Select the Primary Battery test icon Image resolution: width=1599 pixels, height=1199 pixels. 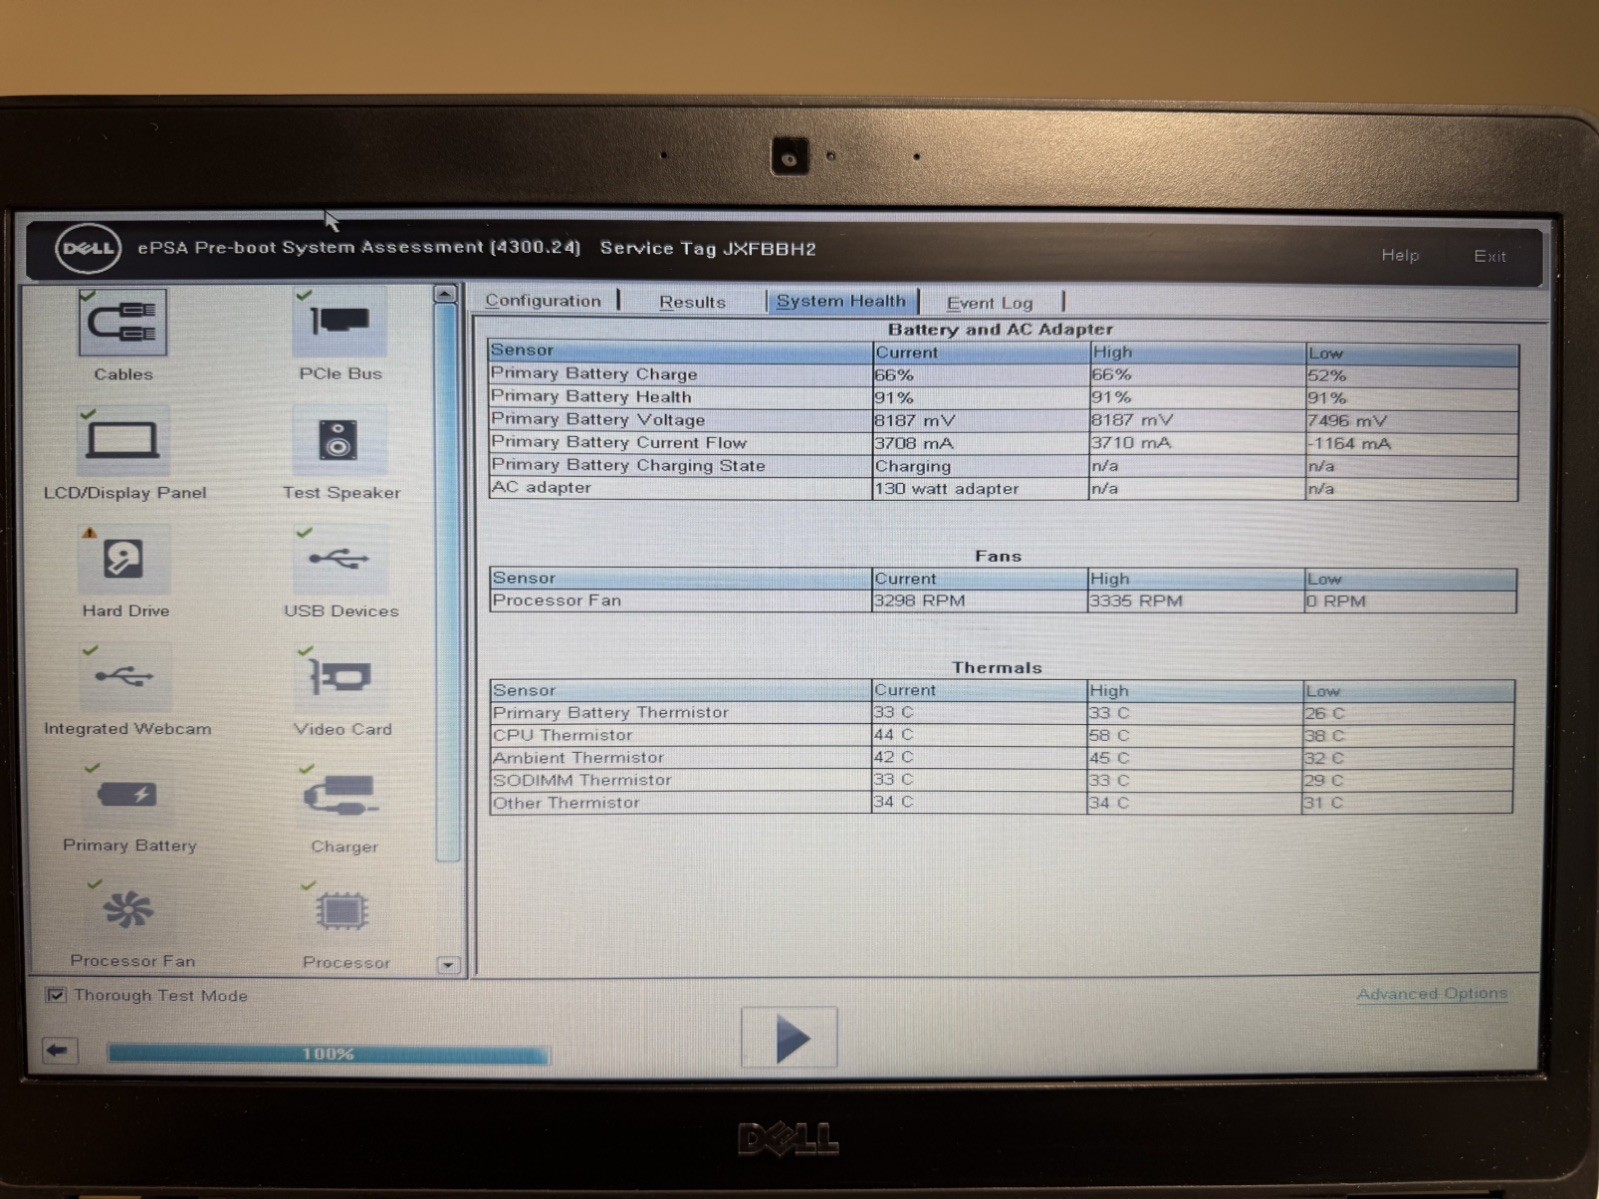point(127,795)
